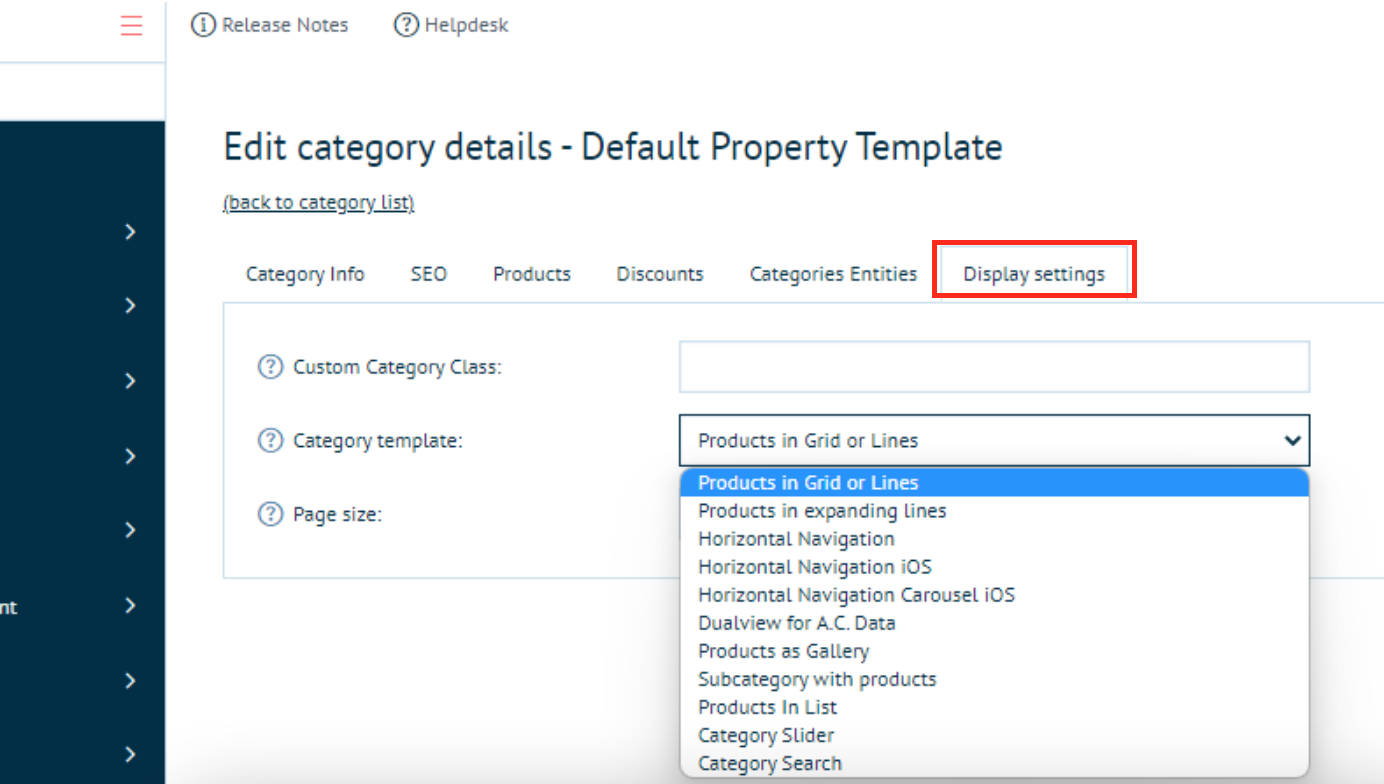Click the Custom Category Class input field
Viewport: 1384px width, 784px height.
coord(993,367)
